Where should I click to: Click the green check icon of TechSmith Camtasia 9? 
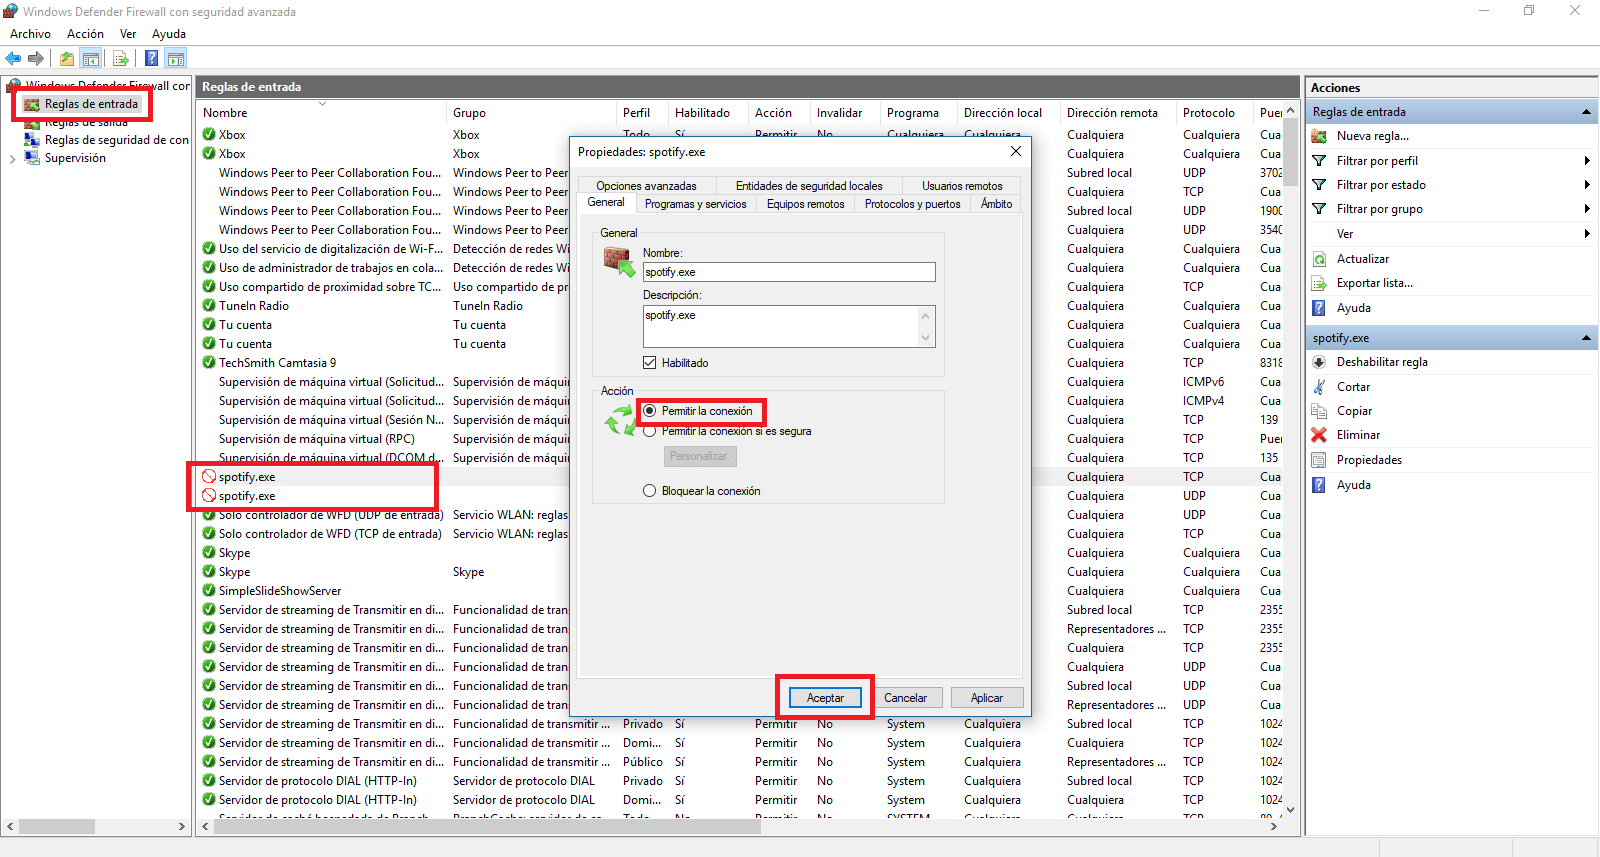(209, 363)
